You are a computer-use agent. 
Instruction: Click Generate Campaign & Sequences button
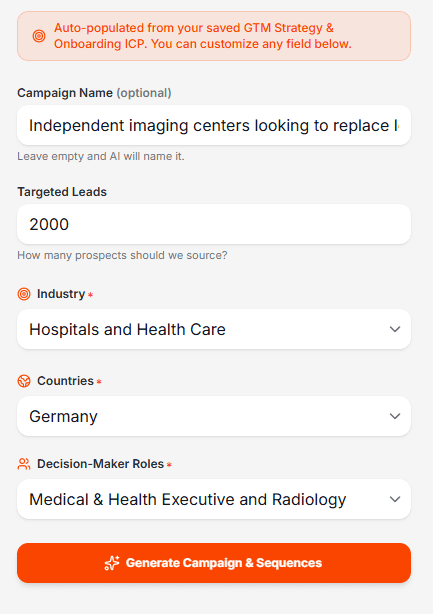tap(214, 563)
